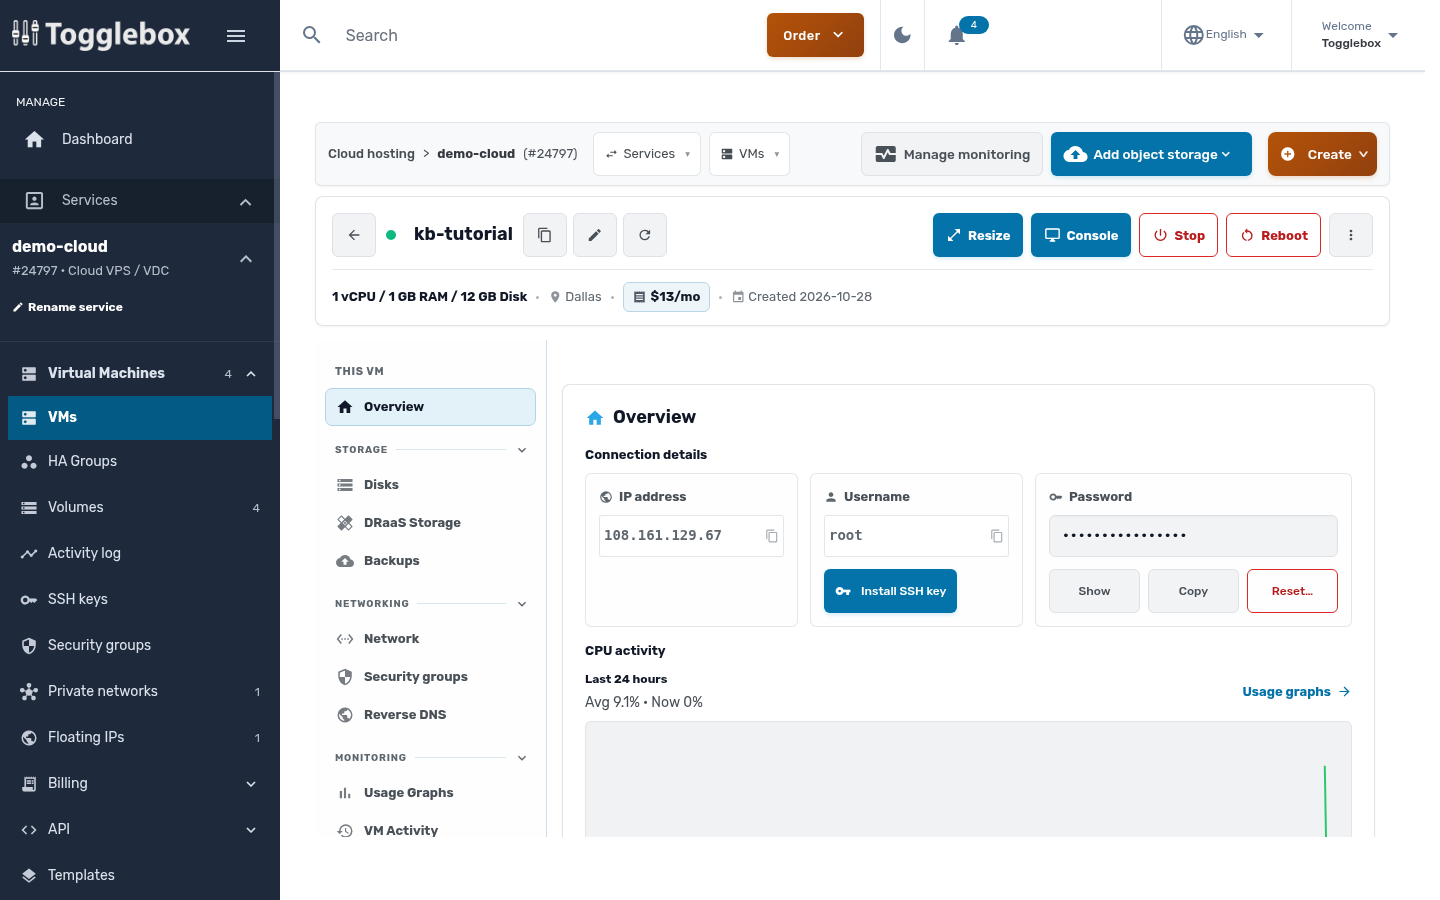This screenshot has width=1440, height=900.
Task: Click the Cloud hosting breadcrumb link
Action: [371, 154]
